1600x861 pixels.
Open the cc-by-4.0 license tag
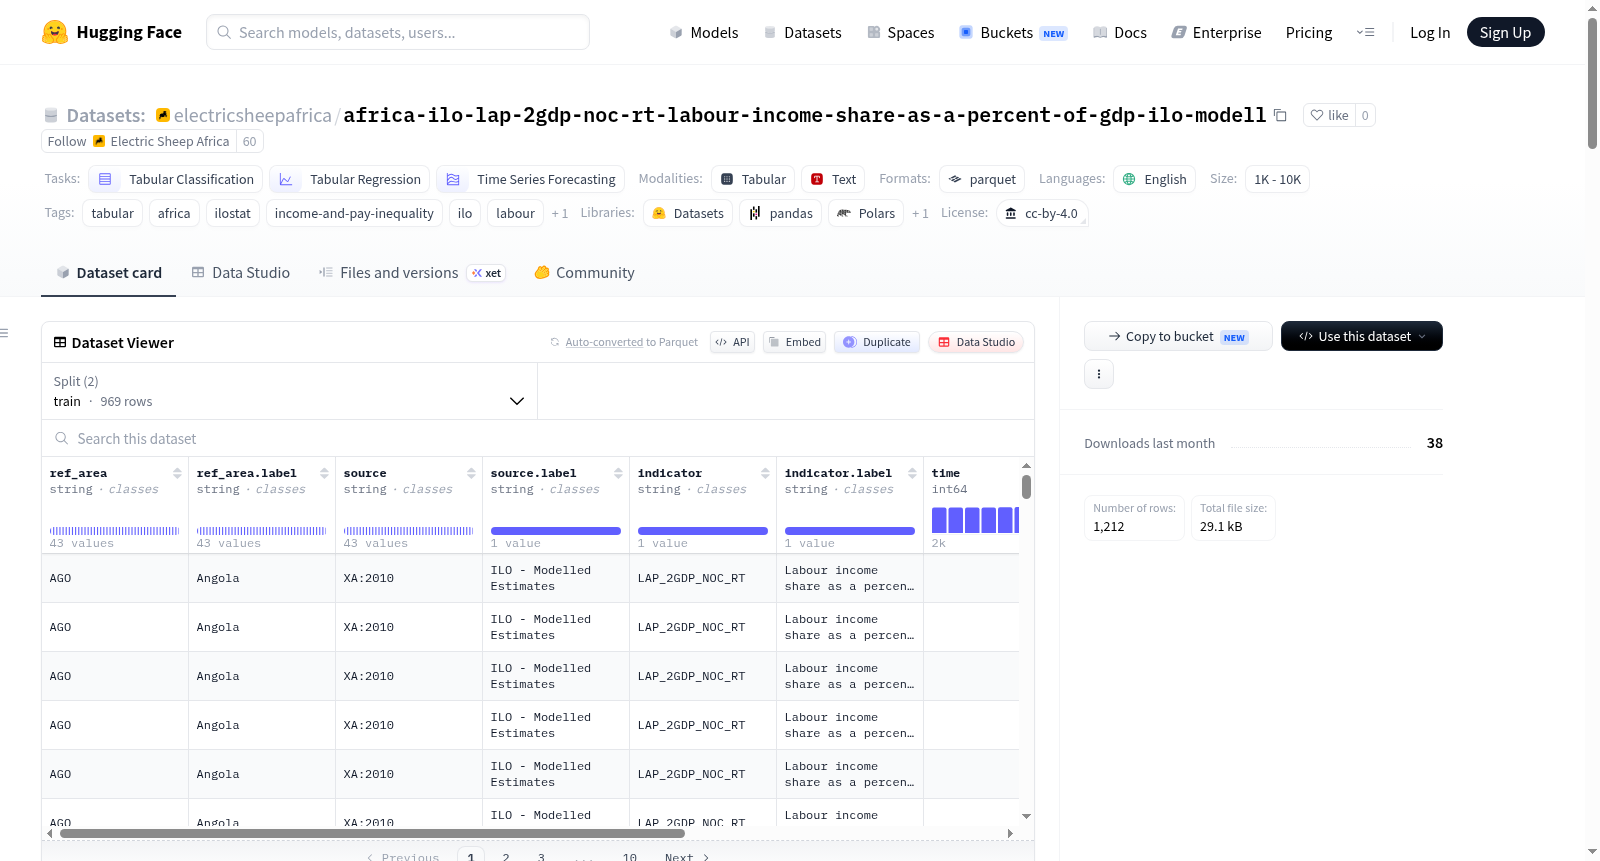tap(1042, 213)
